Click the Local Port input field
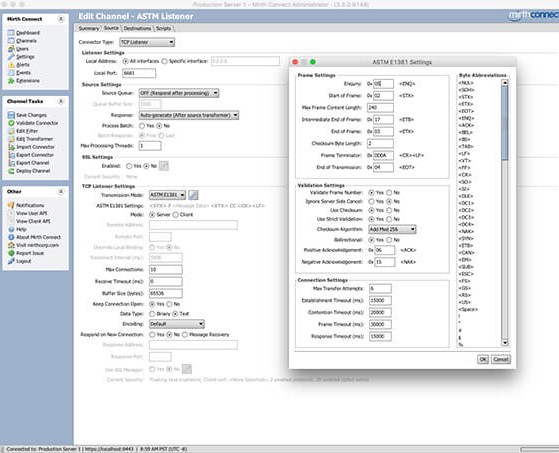559x453 pixels. coord(139,73)
